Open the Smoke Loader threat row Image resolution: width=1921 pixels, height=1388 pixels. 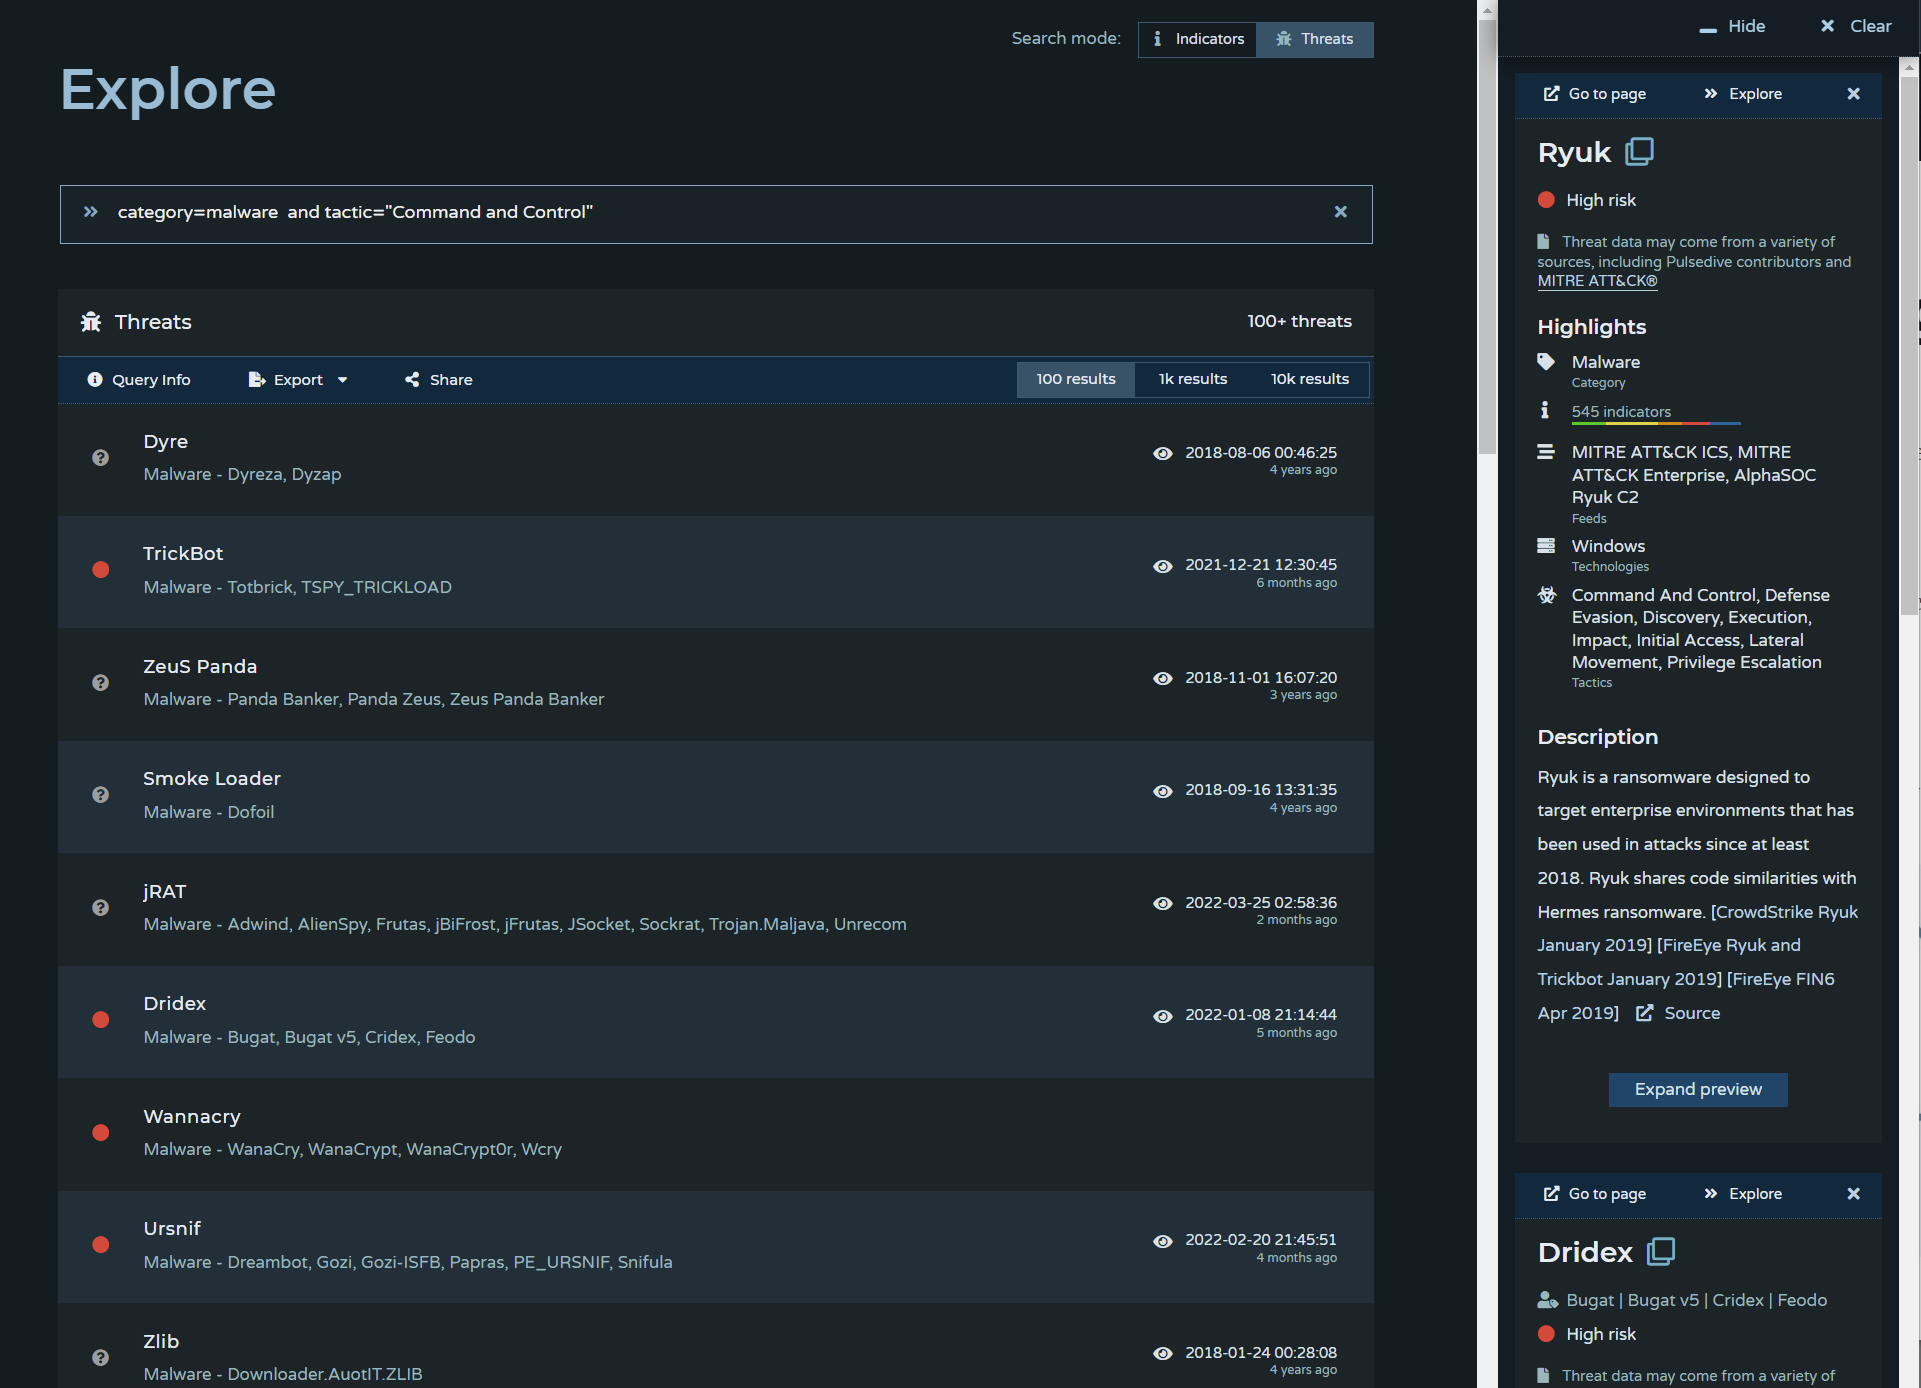coord(716,796)
